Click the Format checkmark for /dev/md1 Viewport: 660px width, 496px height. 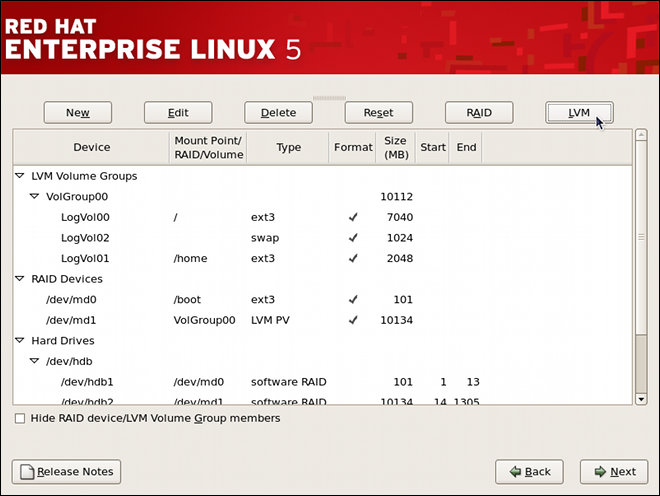pyautogui.click(x=353, y=320)
